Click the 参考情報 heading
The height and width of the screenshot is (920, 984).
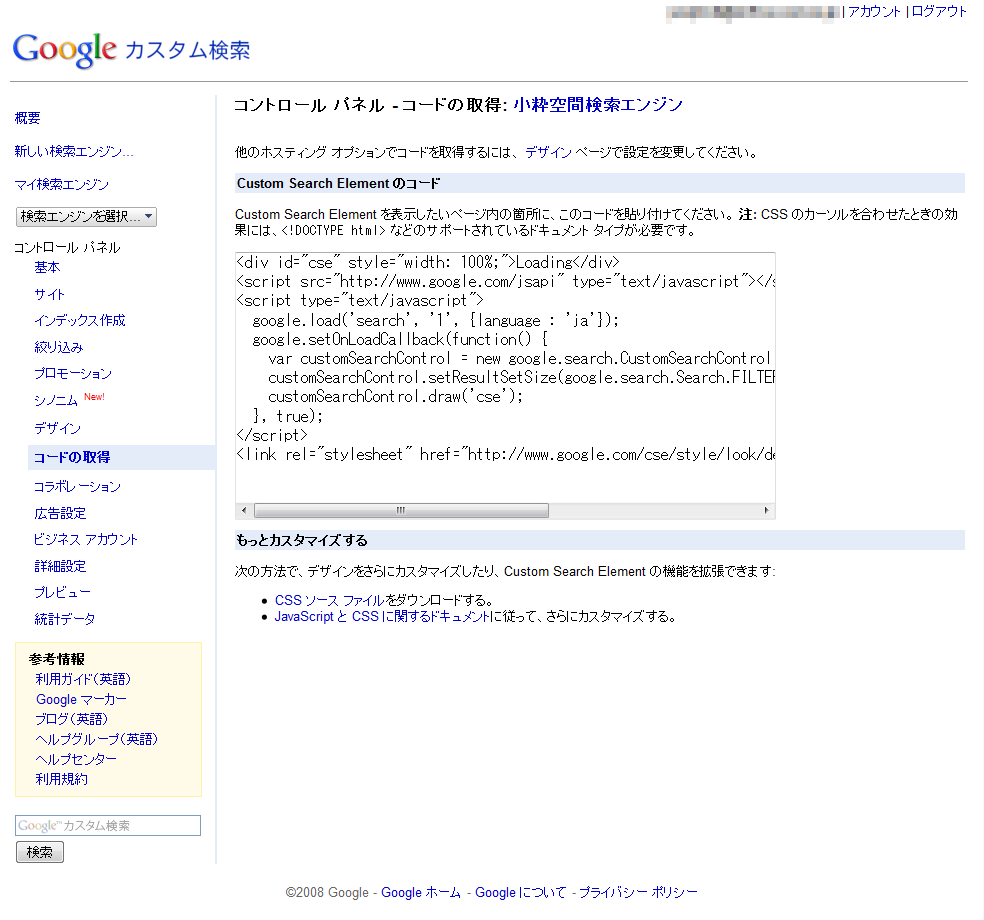(x=56, y=659)
